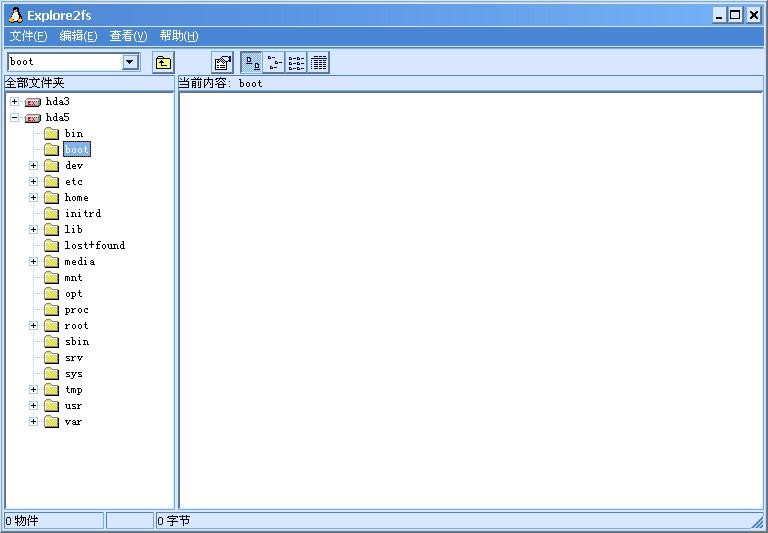Click the dev folder icon

click(51, 166)
